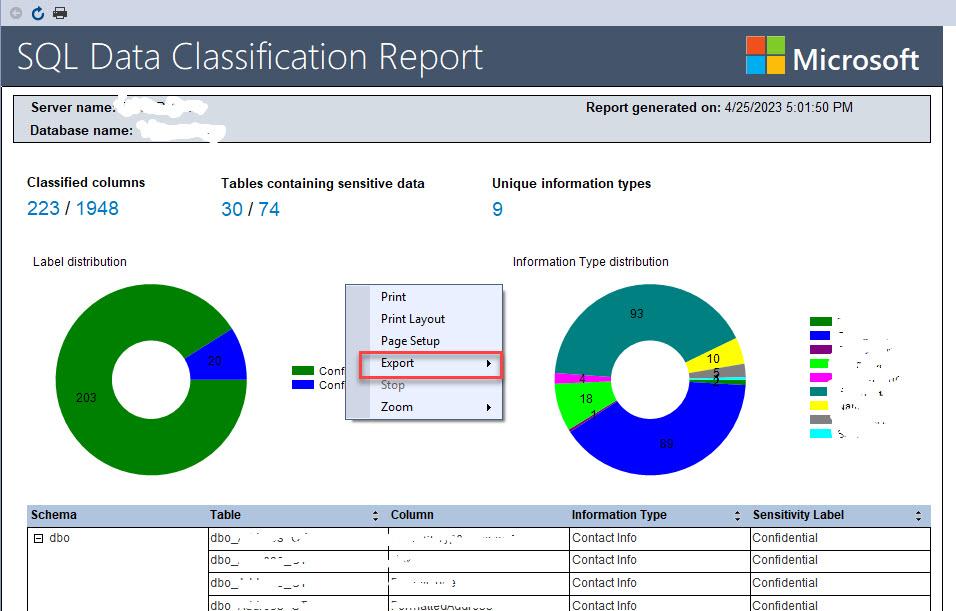Click the greyed-out Back arrow icon
This screenshot has width=956, height=611.
(16, 13)
